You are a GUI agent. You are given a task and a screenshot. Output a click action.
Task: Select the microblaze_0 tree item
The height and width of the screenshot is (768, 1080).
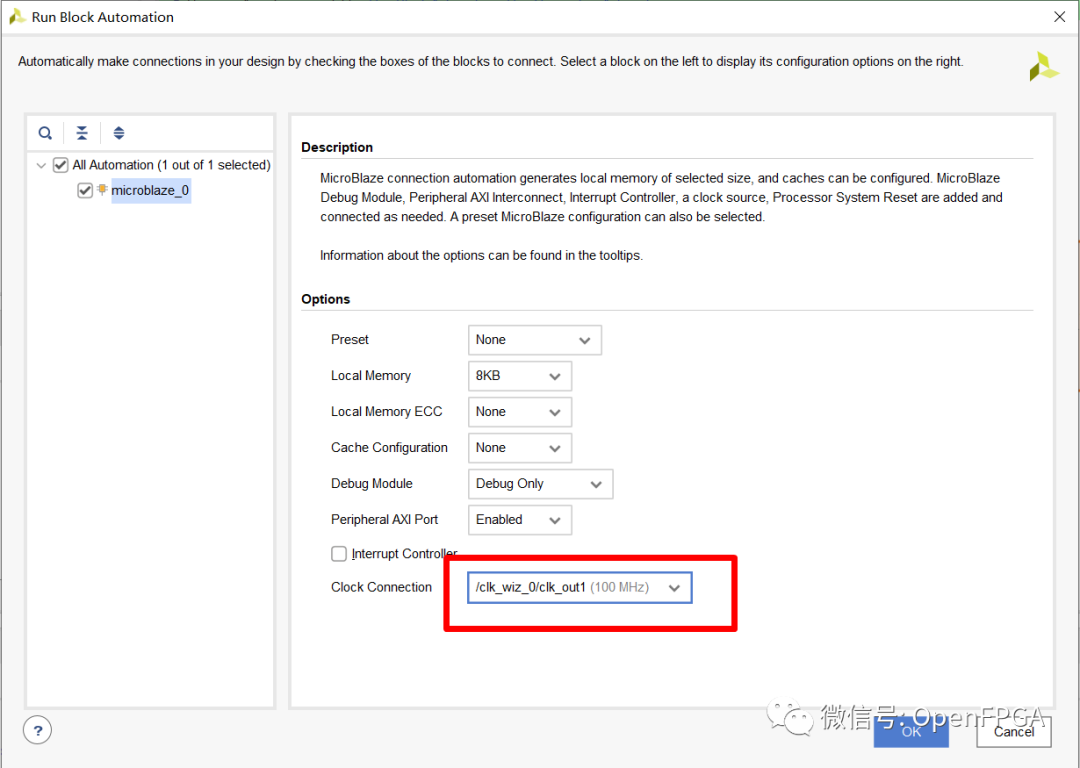(x=150, y=190)
